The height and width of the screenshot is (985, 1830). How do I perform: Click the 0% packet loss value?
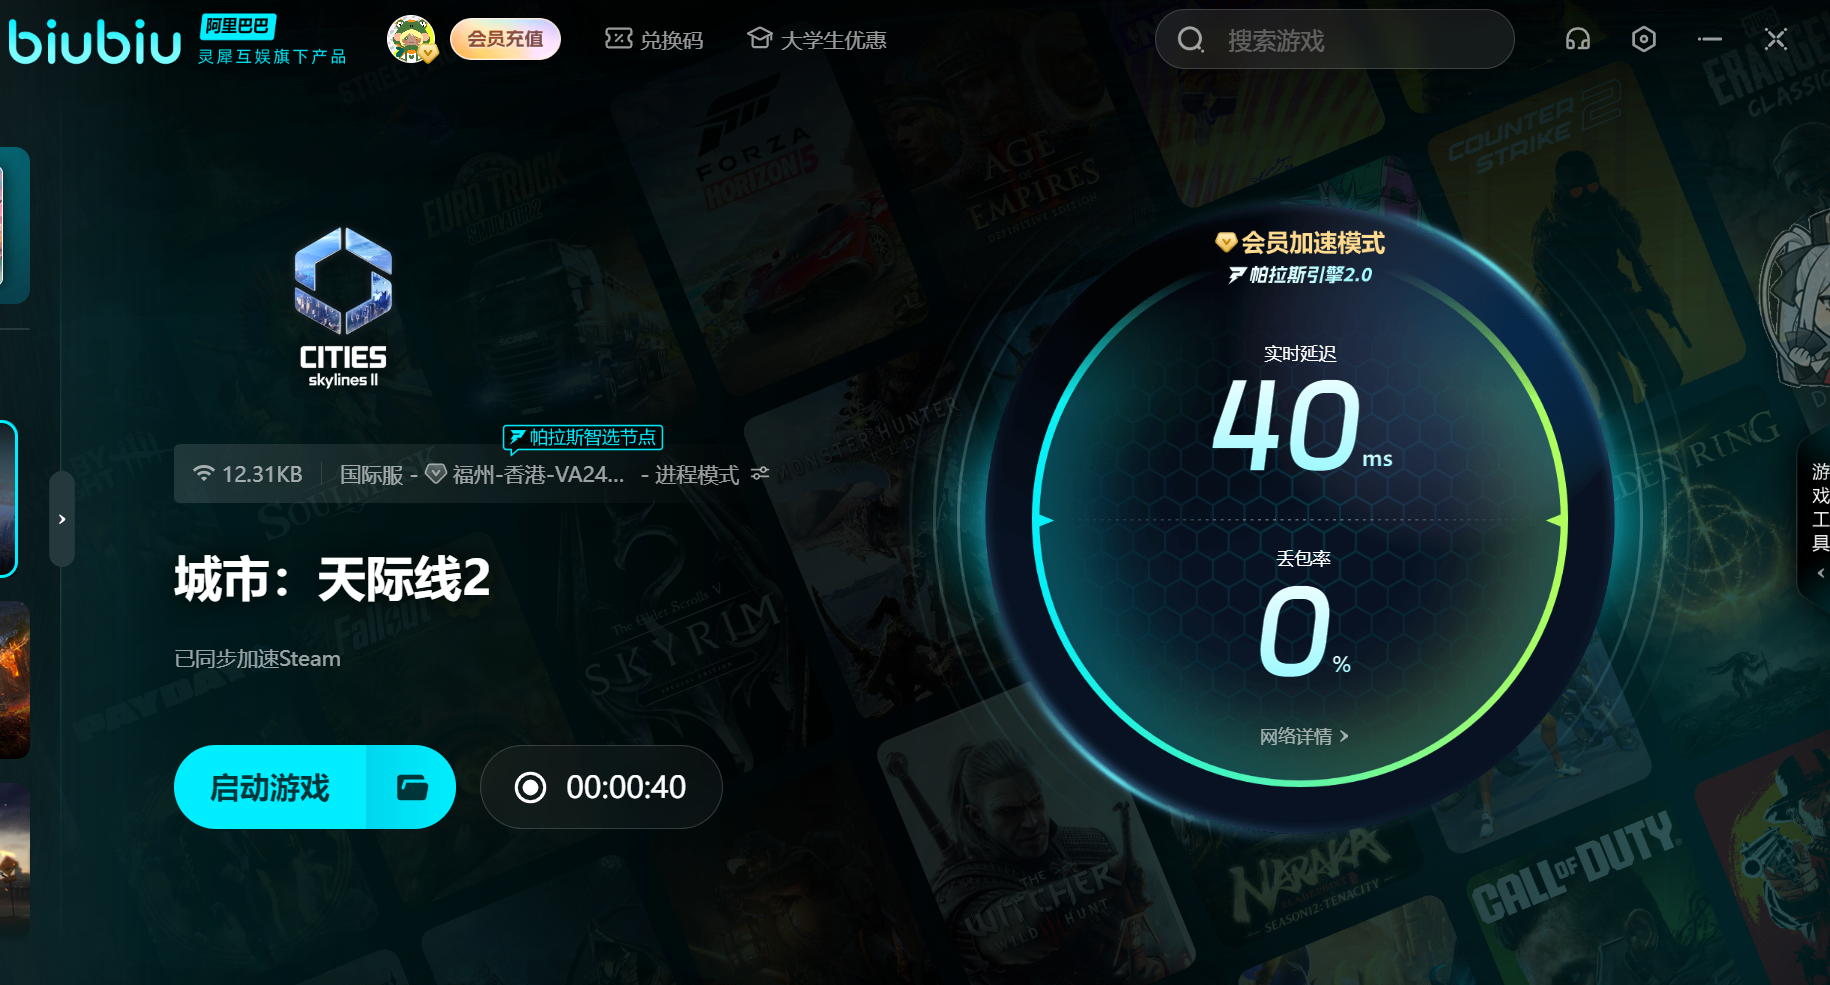[1304, 631]
